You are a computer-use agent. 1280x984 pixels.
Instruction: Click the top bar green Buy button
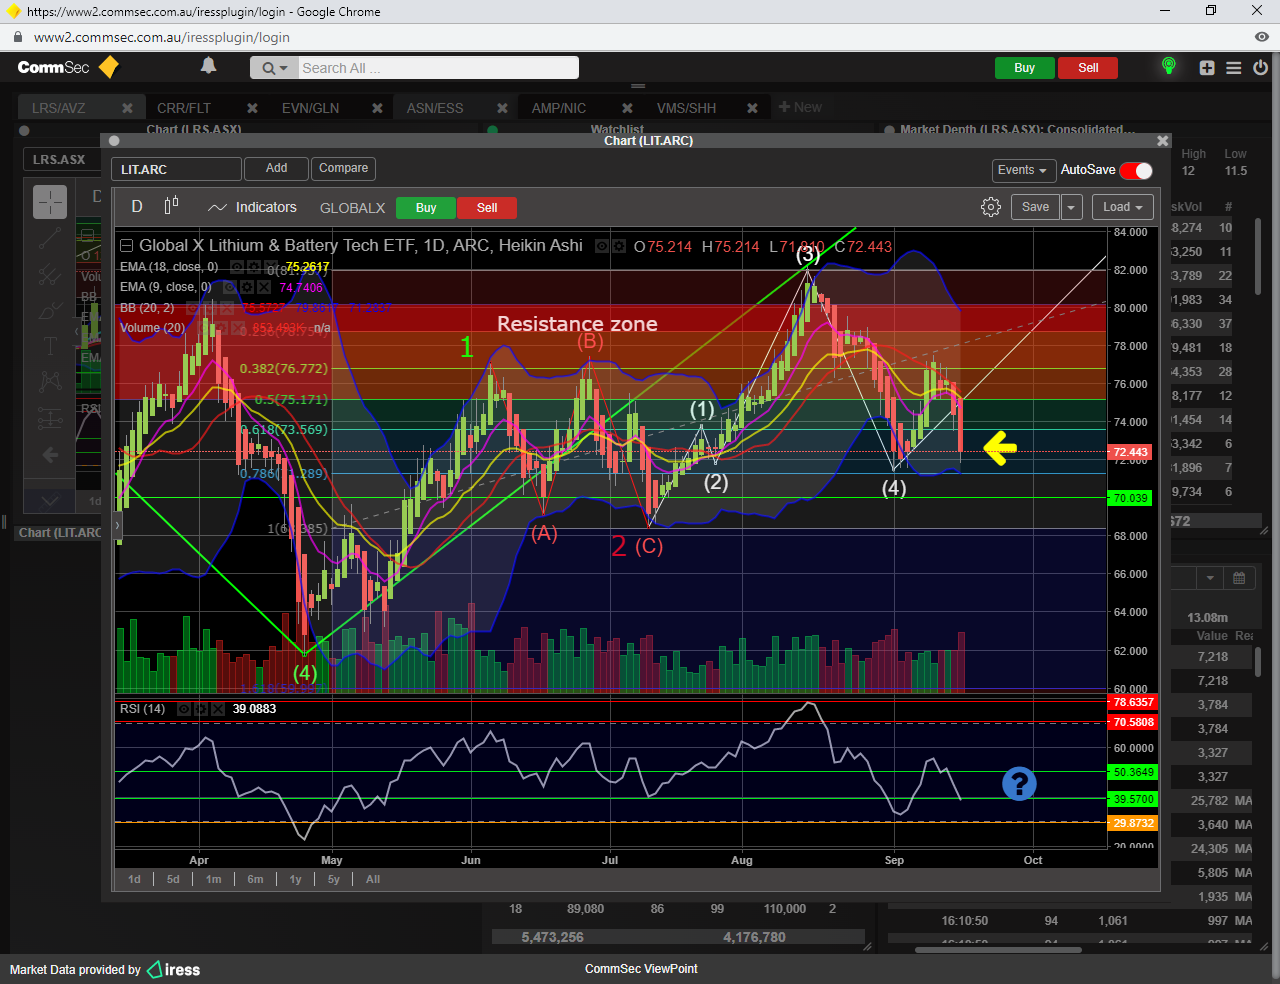(1025, 68)
